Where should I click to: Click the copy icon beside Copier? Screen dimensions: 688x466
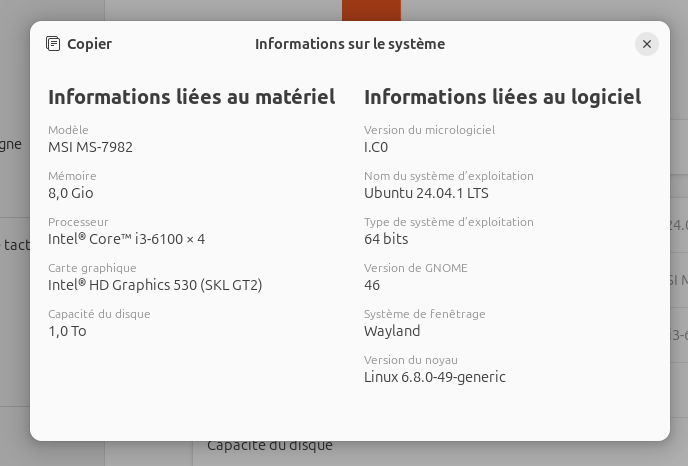(53, 44)
